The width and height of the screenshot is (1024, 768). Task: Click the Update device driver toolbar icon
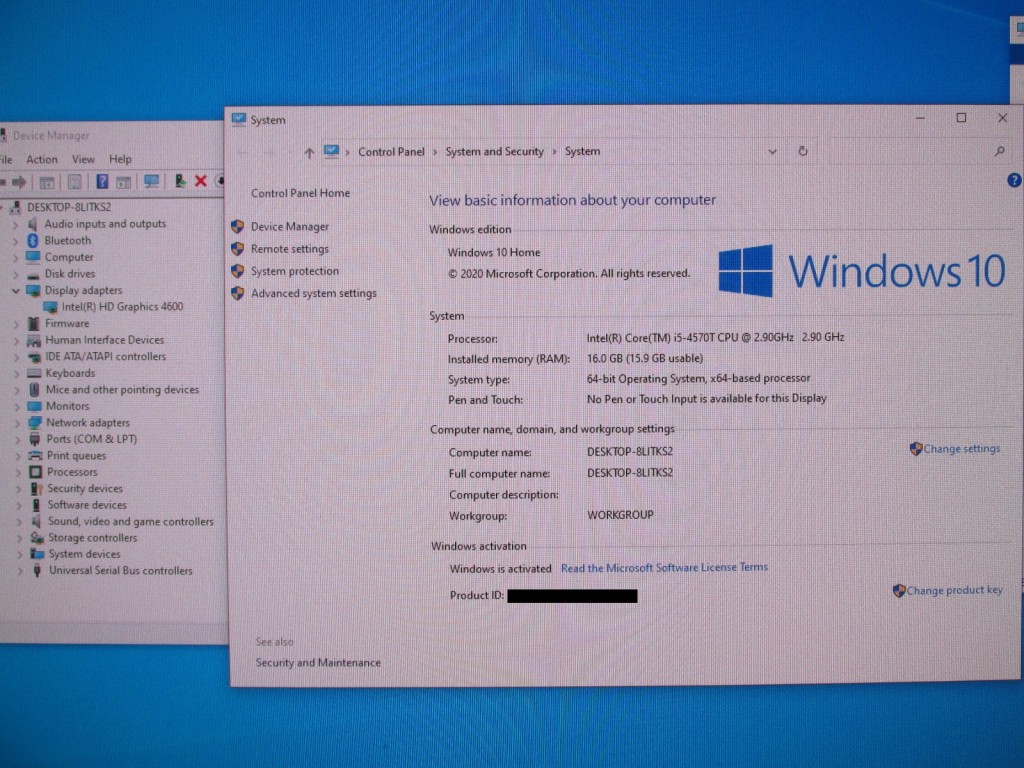point(180,181)
